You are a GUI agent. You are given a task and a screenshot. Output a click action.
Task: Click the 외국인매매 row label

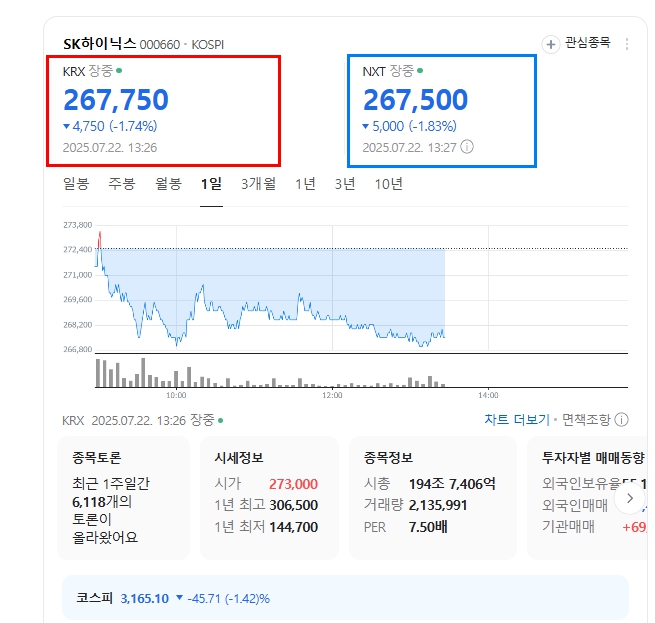click(x=575, y=505)
